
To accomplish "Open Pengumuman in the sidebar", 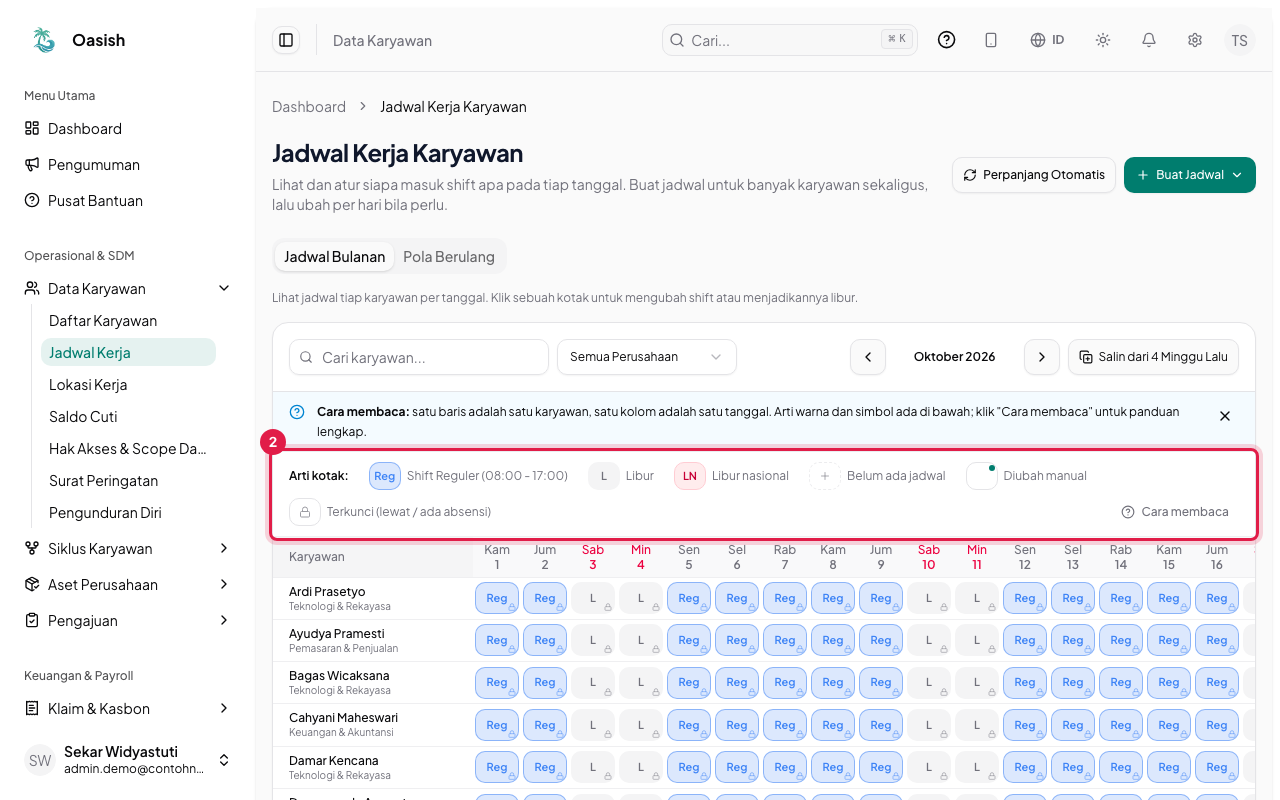I will click(128, 165).
